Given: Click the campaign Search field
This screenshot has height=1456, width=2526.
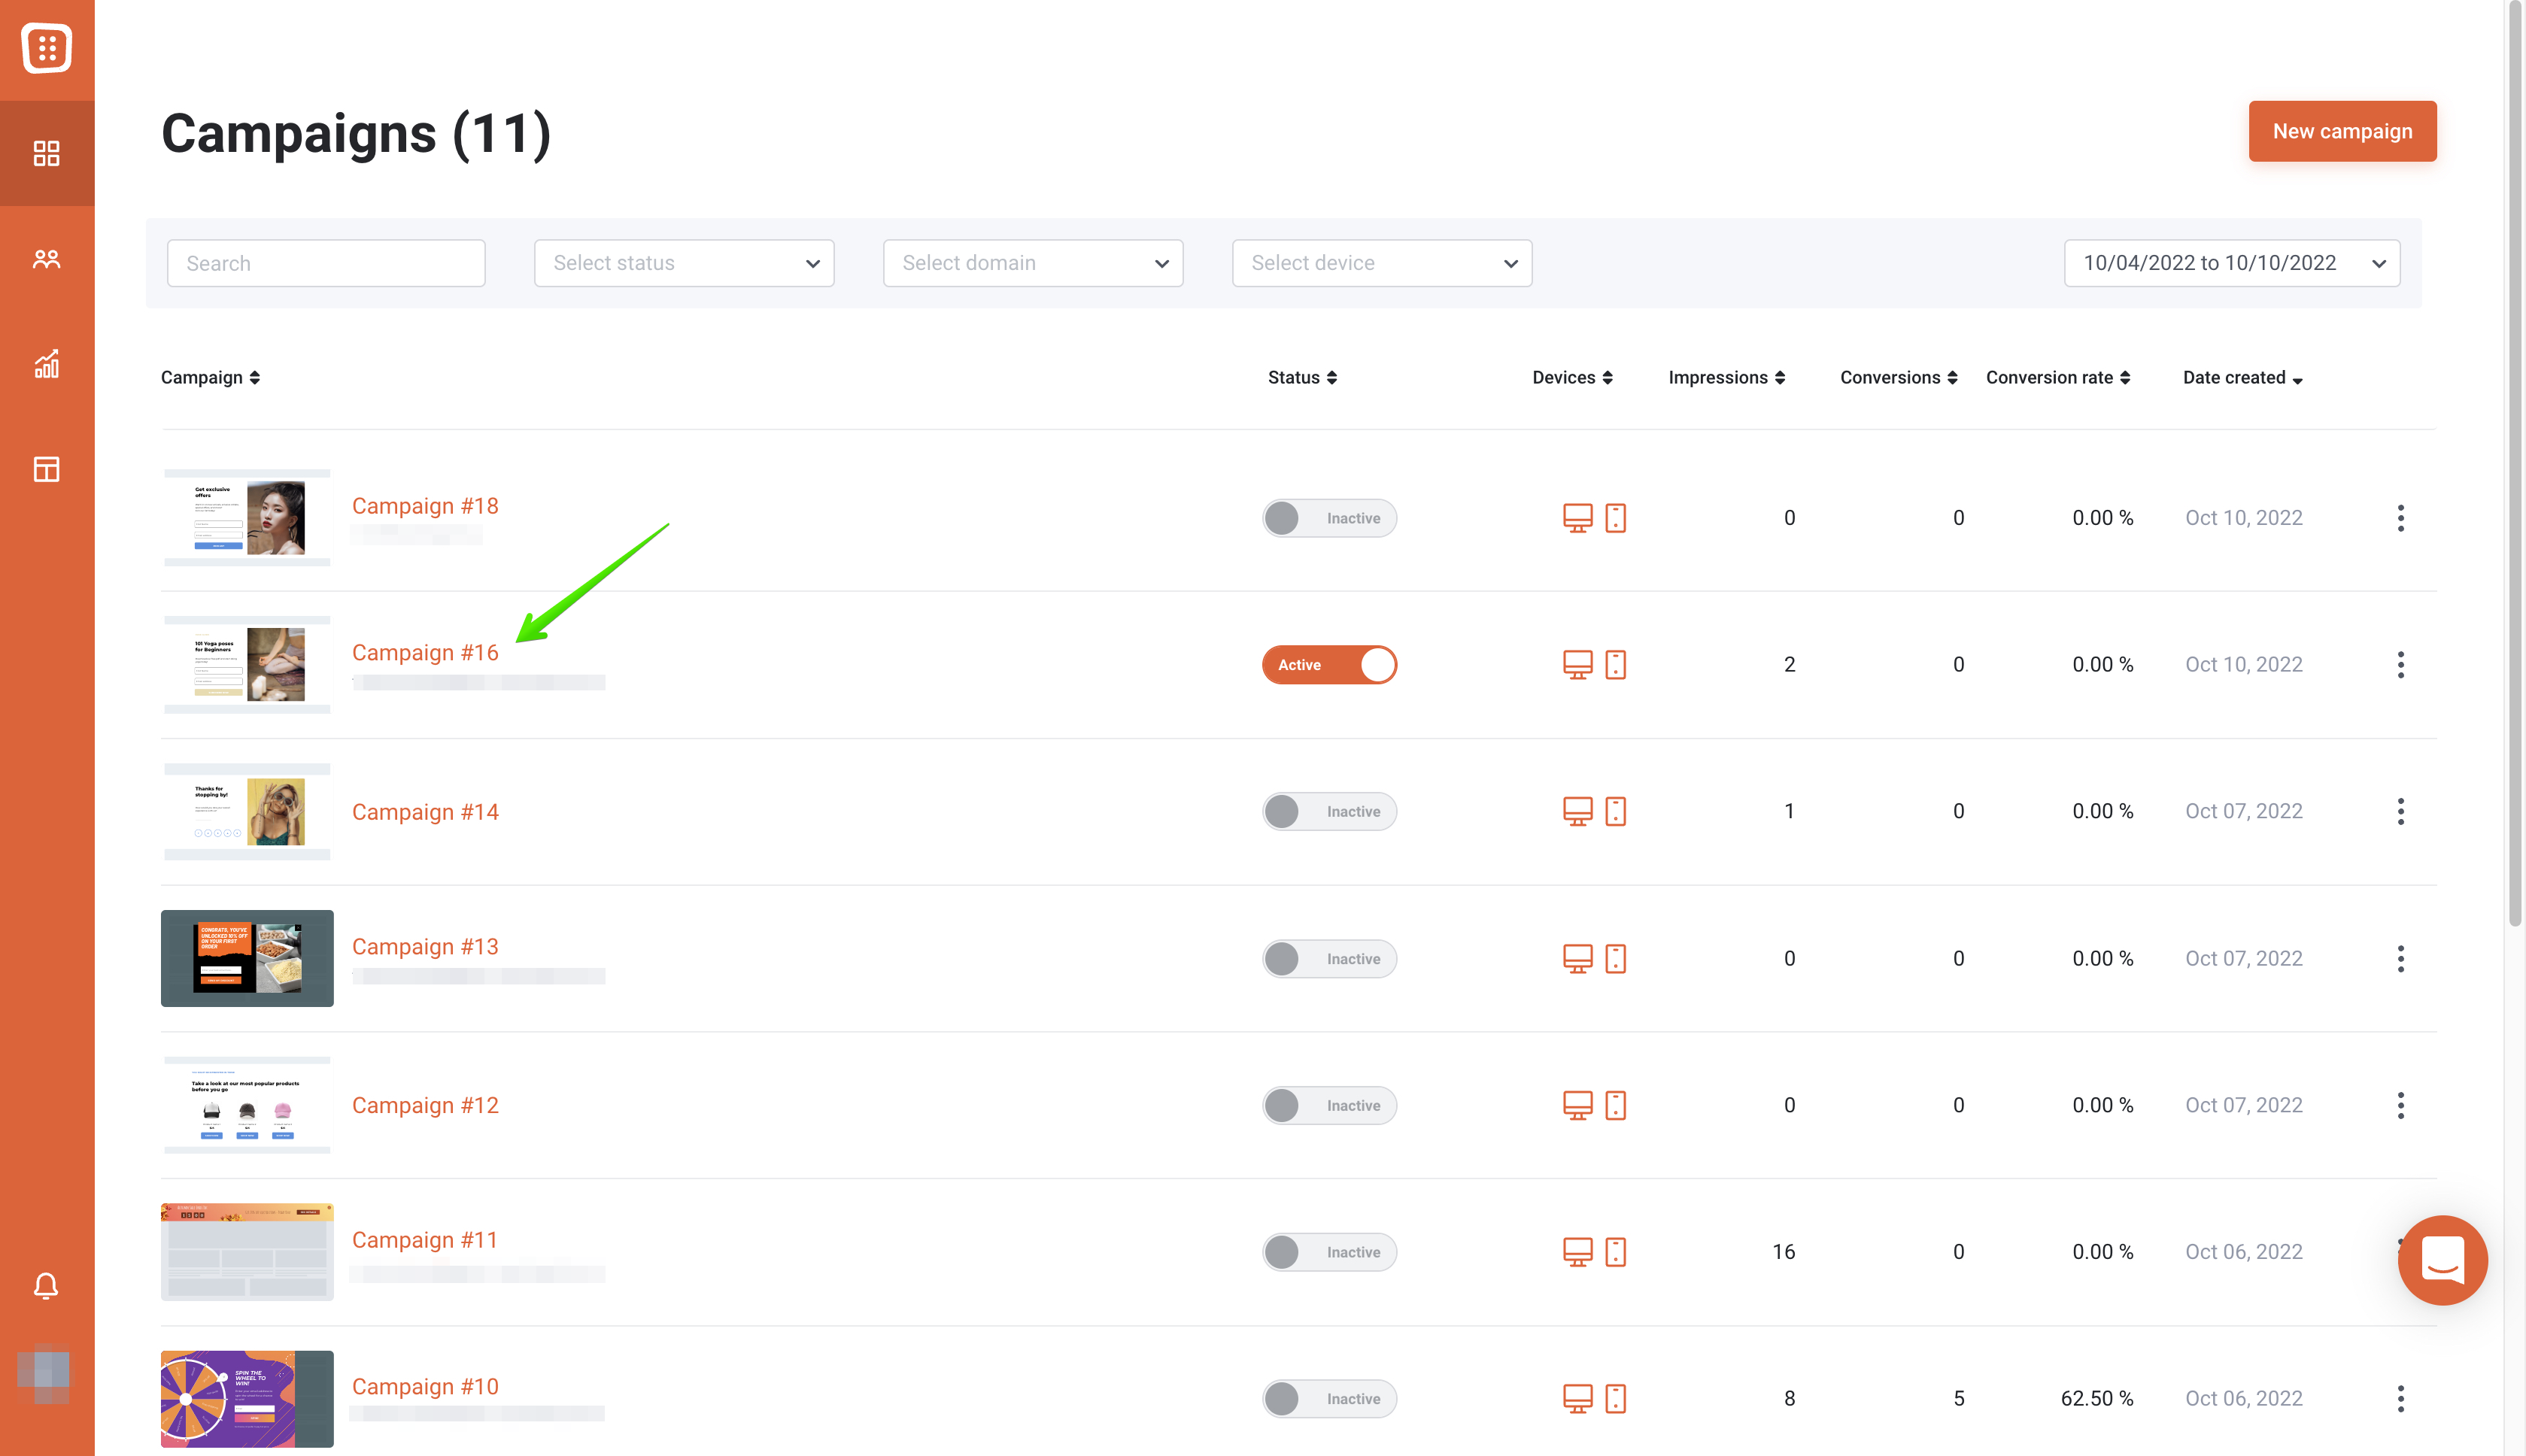Looking at the screenshot, I should (326, 263).
